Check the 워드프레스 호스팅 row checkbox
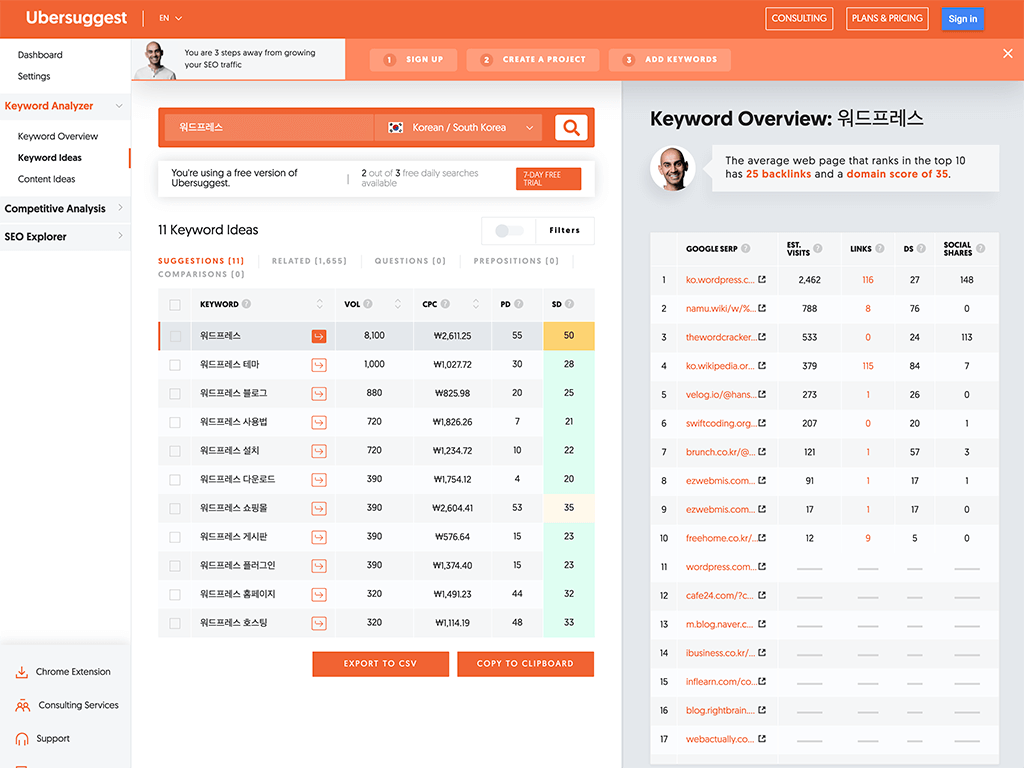Viewport: 1024px width, 768px height. 174,624
